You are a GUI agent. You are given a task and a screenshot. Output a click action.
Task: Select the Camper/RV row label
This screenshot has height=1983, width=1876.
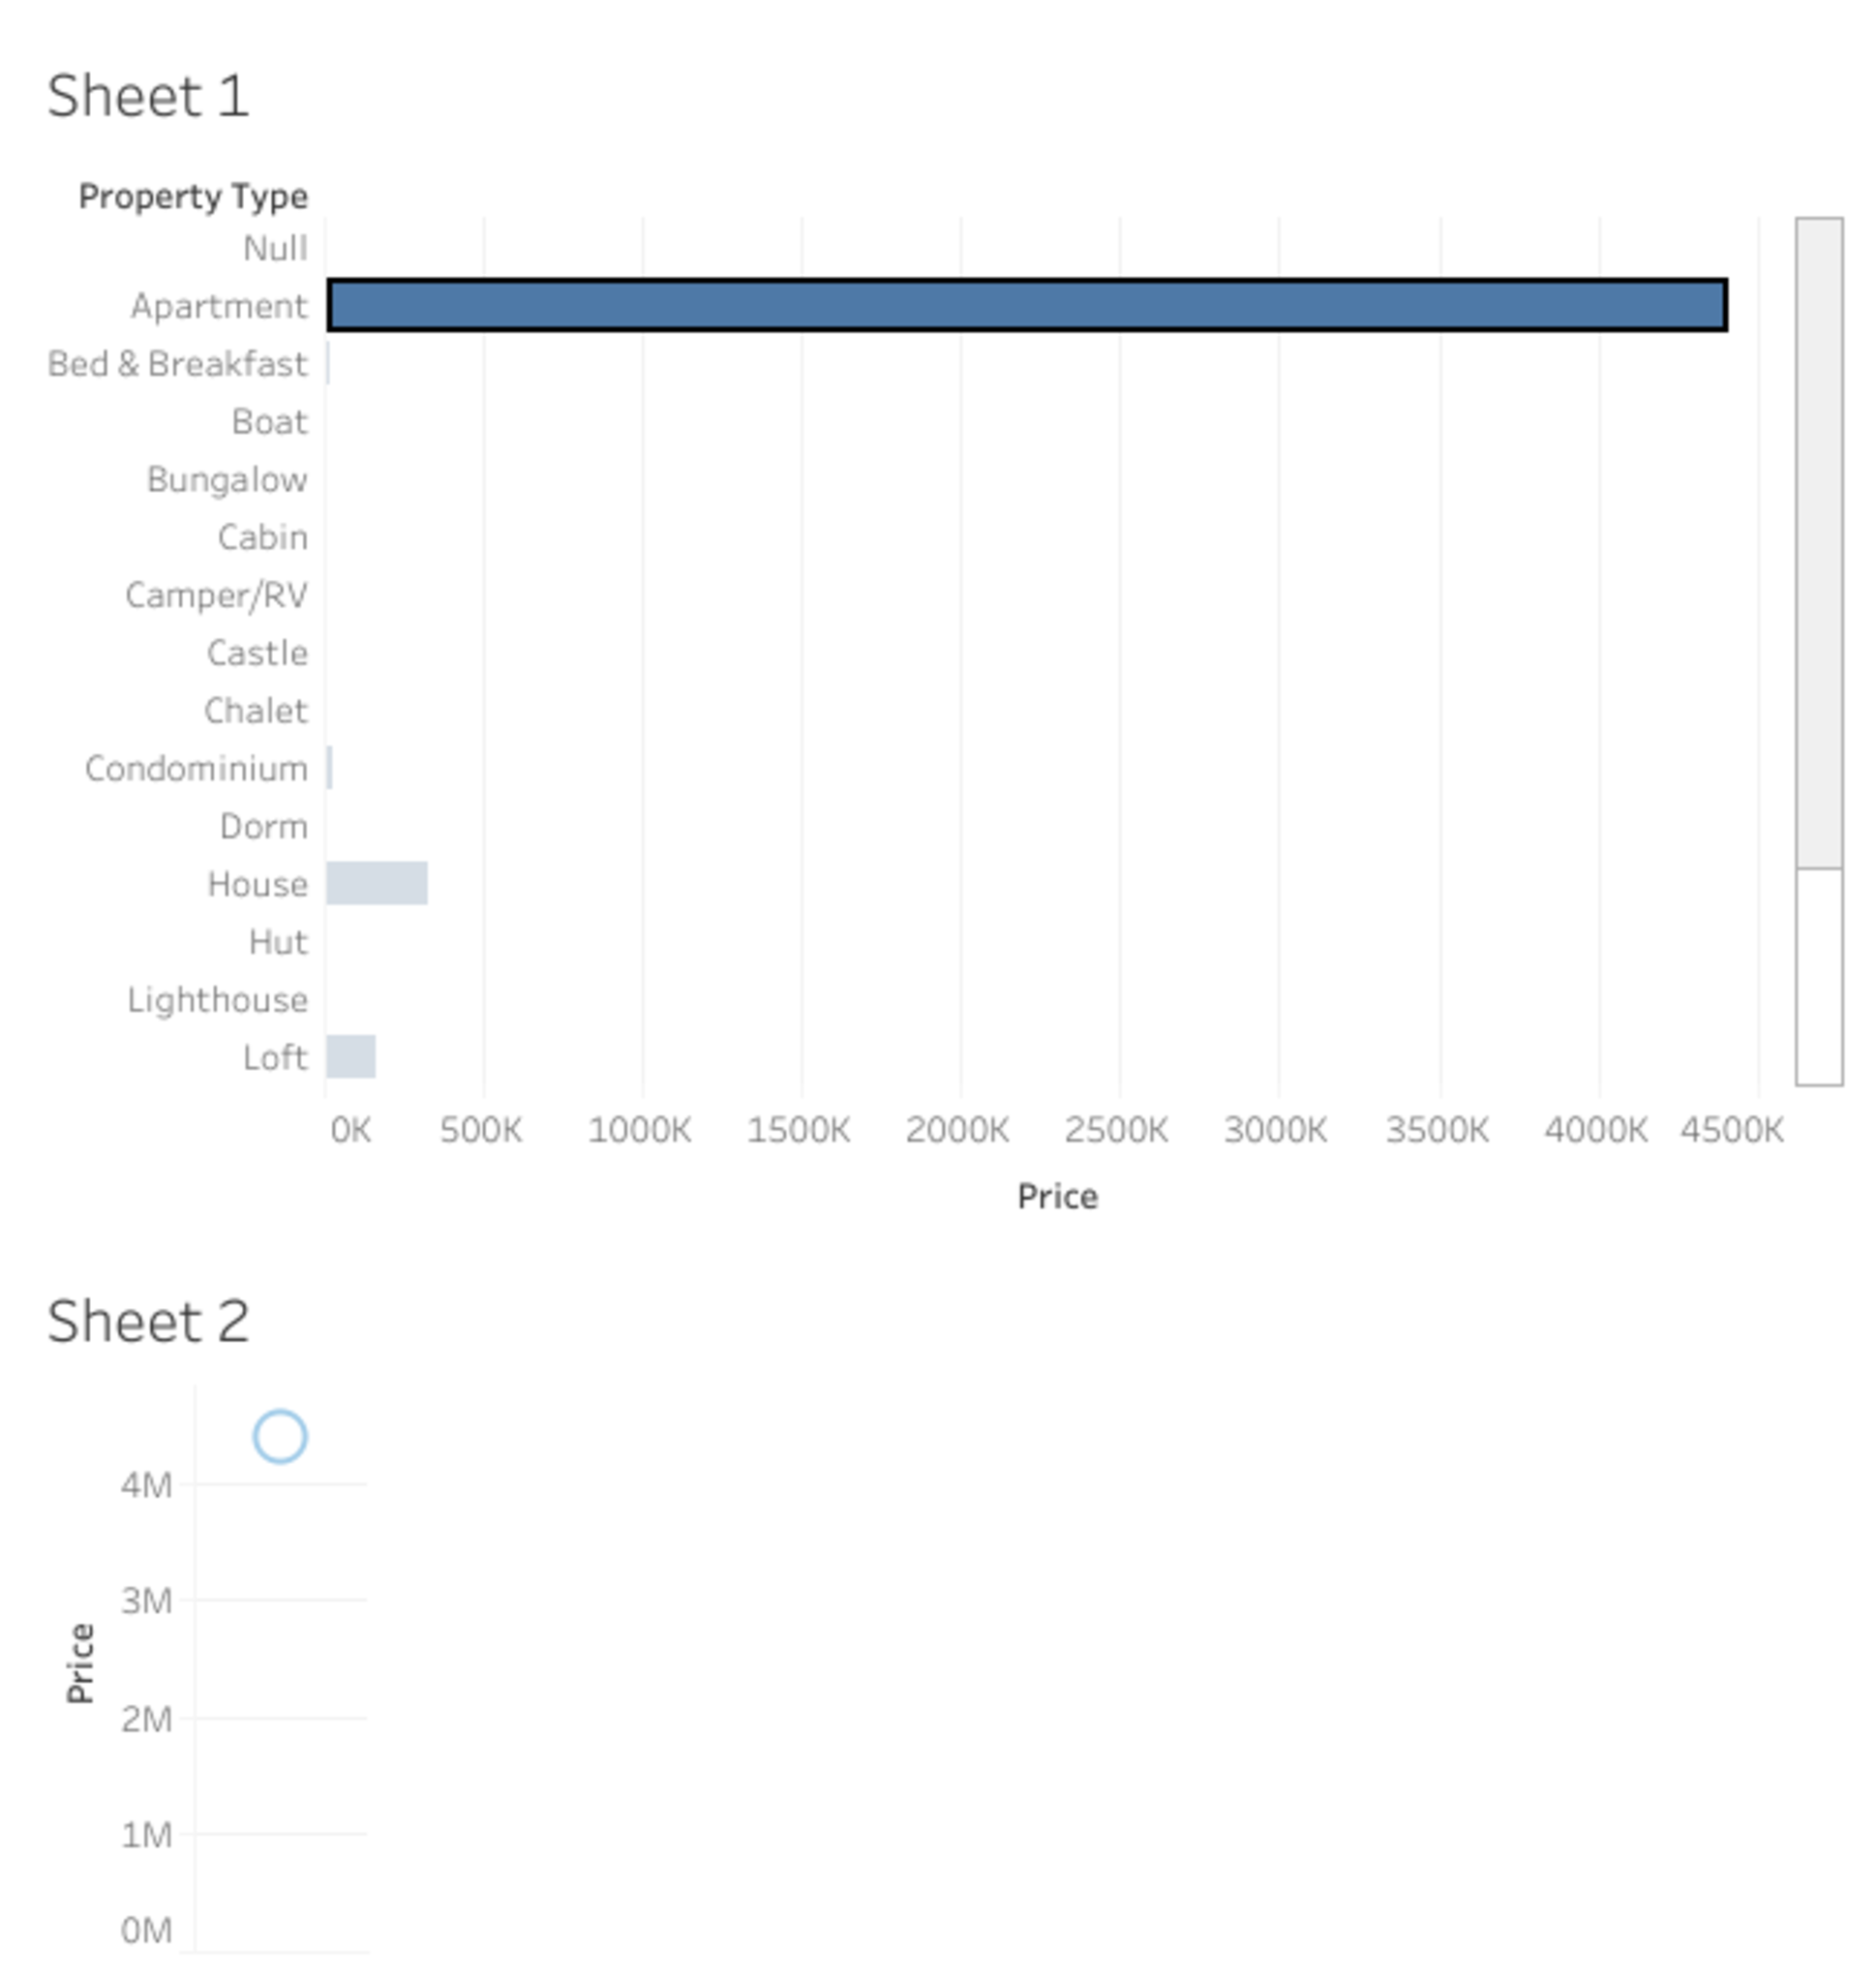(216, 595)
